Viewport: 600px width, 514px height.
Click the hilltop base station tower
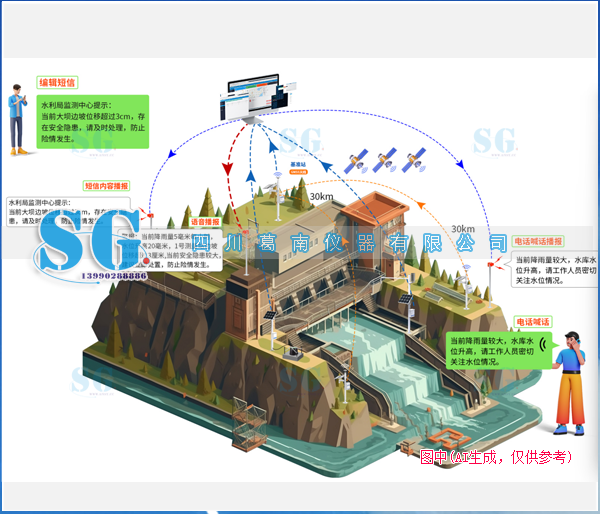pos(276,197)
